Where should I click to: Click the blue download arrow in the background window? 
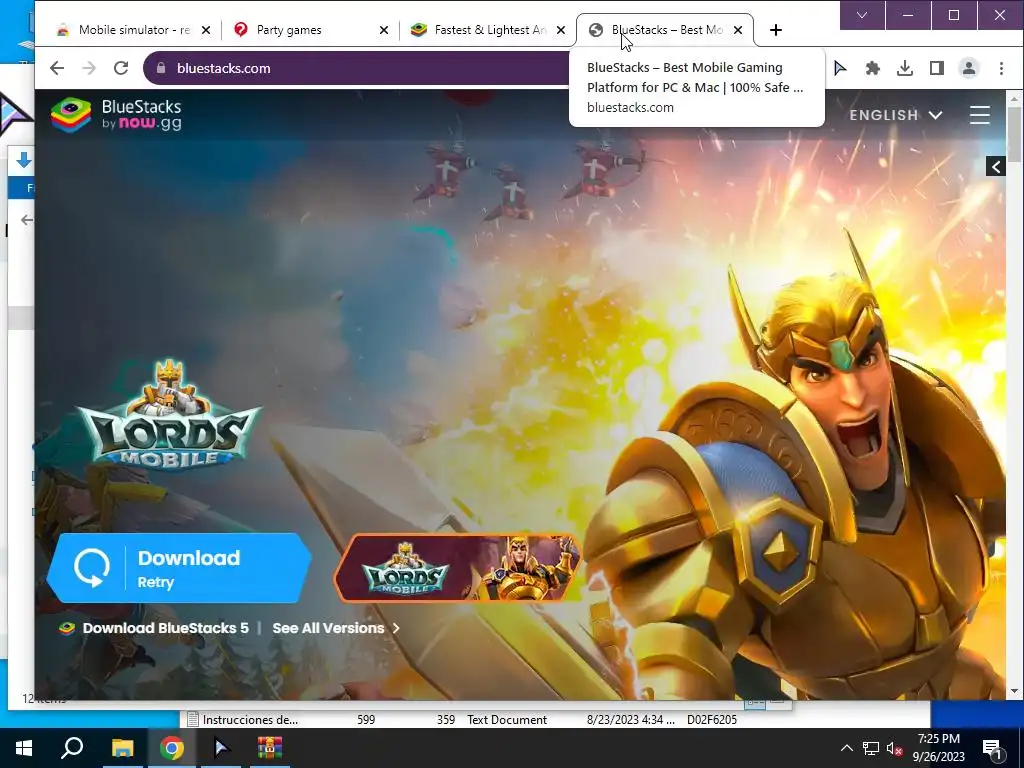(x=24, y=160)
